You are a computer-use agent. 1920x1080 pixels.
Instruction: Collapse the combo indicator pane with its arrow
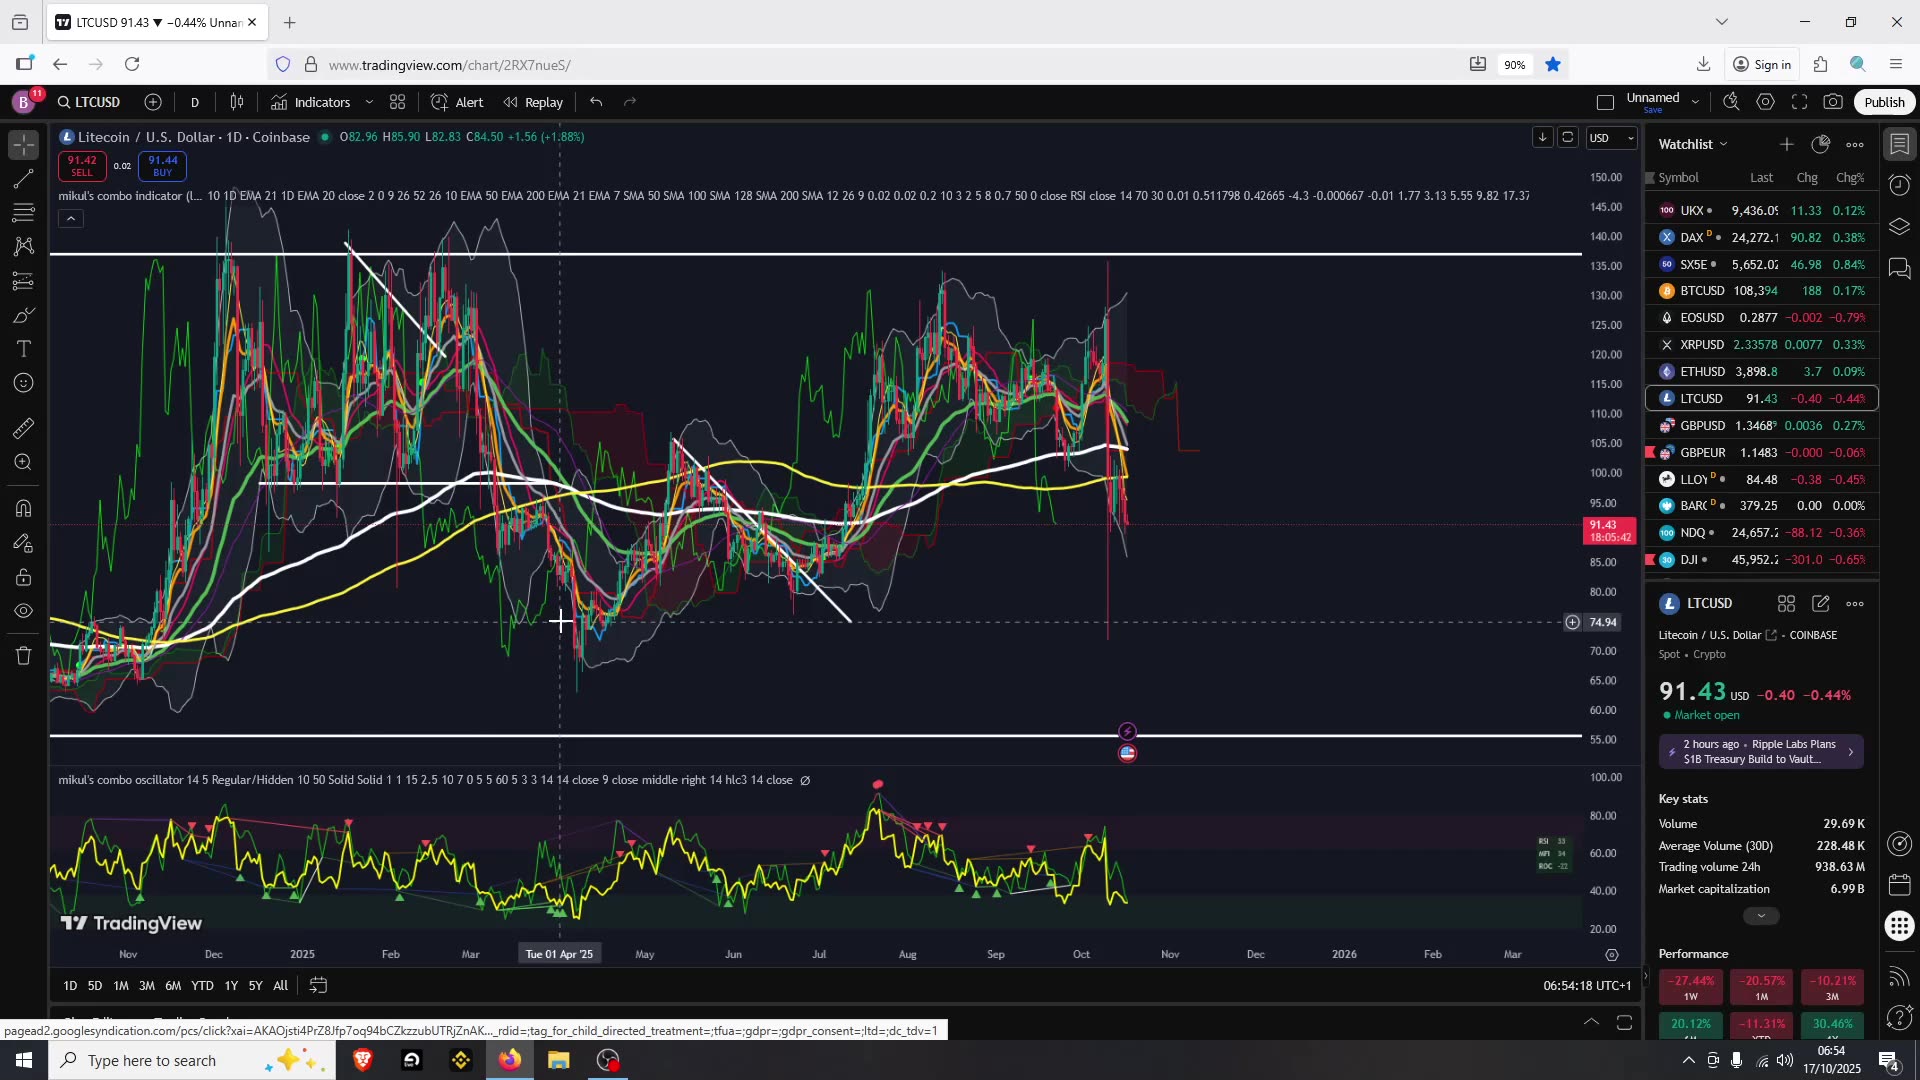coord(70,218)
